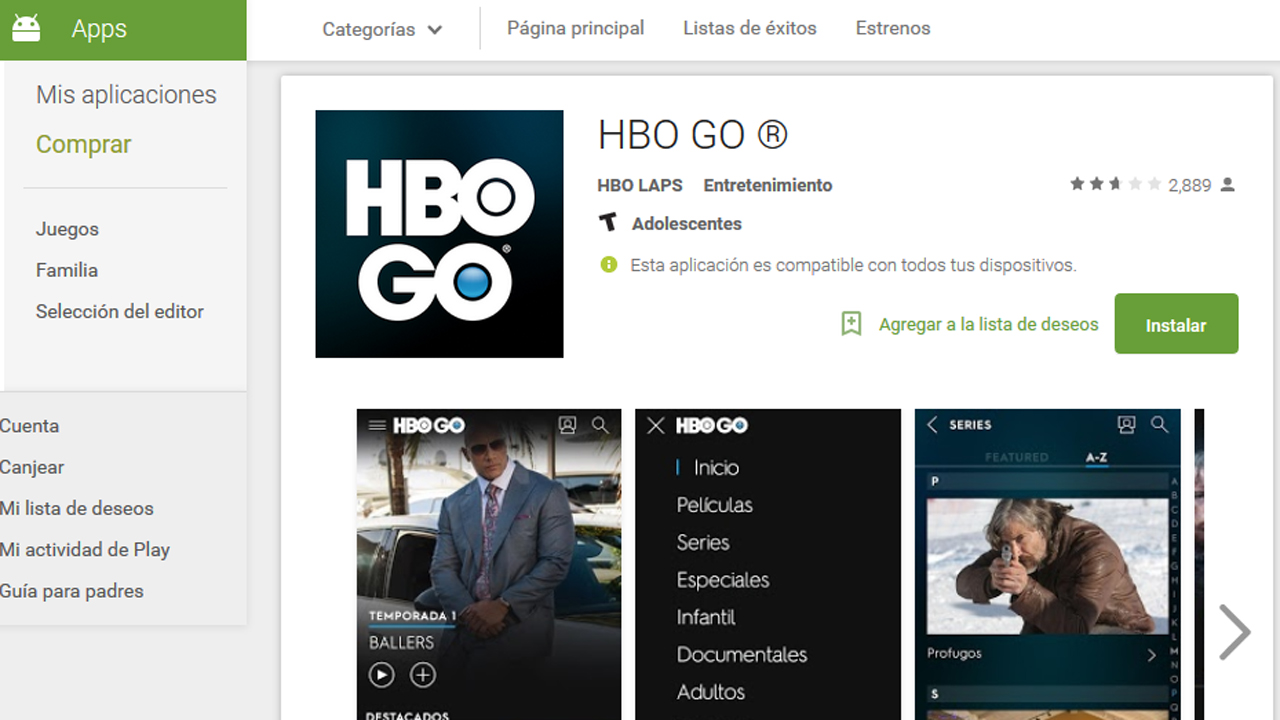Open the navigation menu screenshot thumbnail
This screenshot has width=1280, height=720.
pos(768,564)
